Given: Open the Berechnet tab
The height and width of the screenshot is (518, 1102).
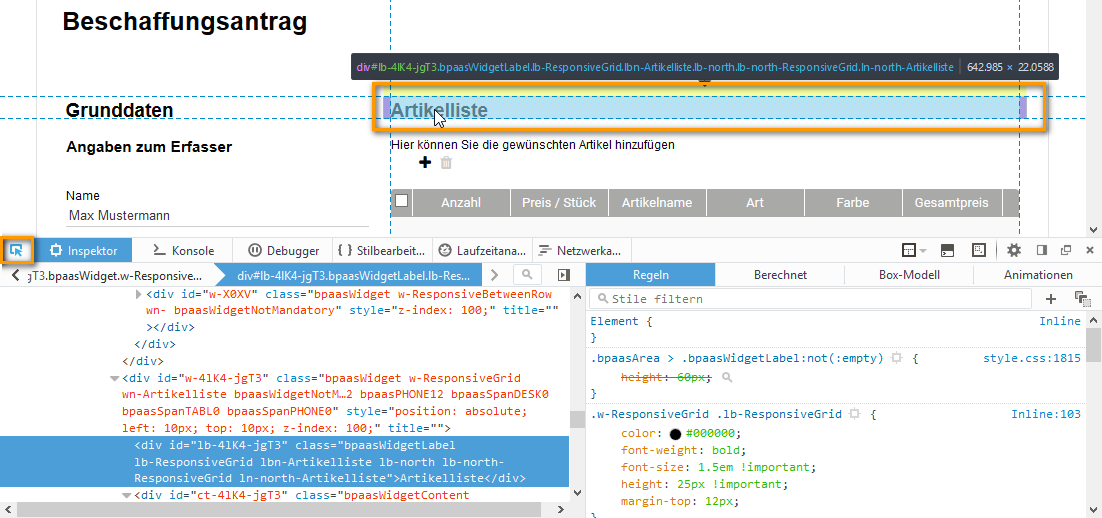Looking at the screenshot, I should 780,275.
